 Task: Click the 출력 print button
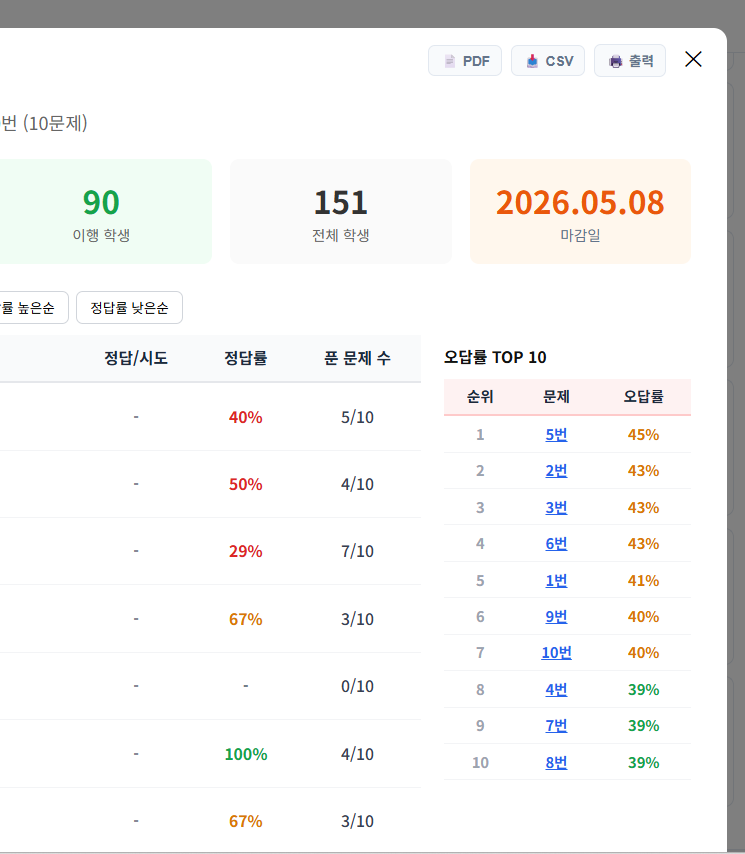pyautogui.click(x=630, y=60)
